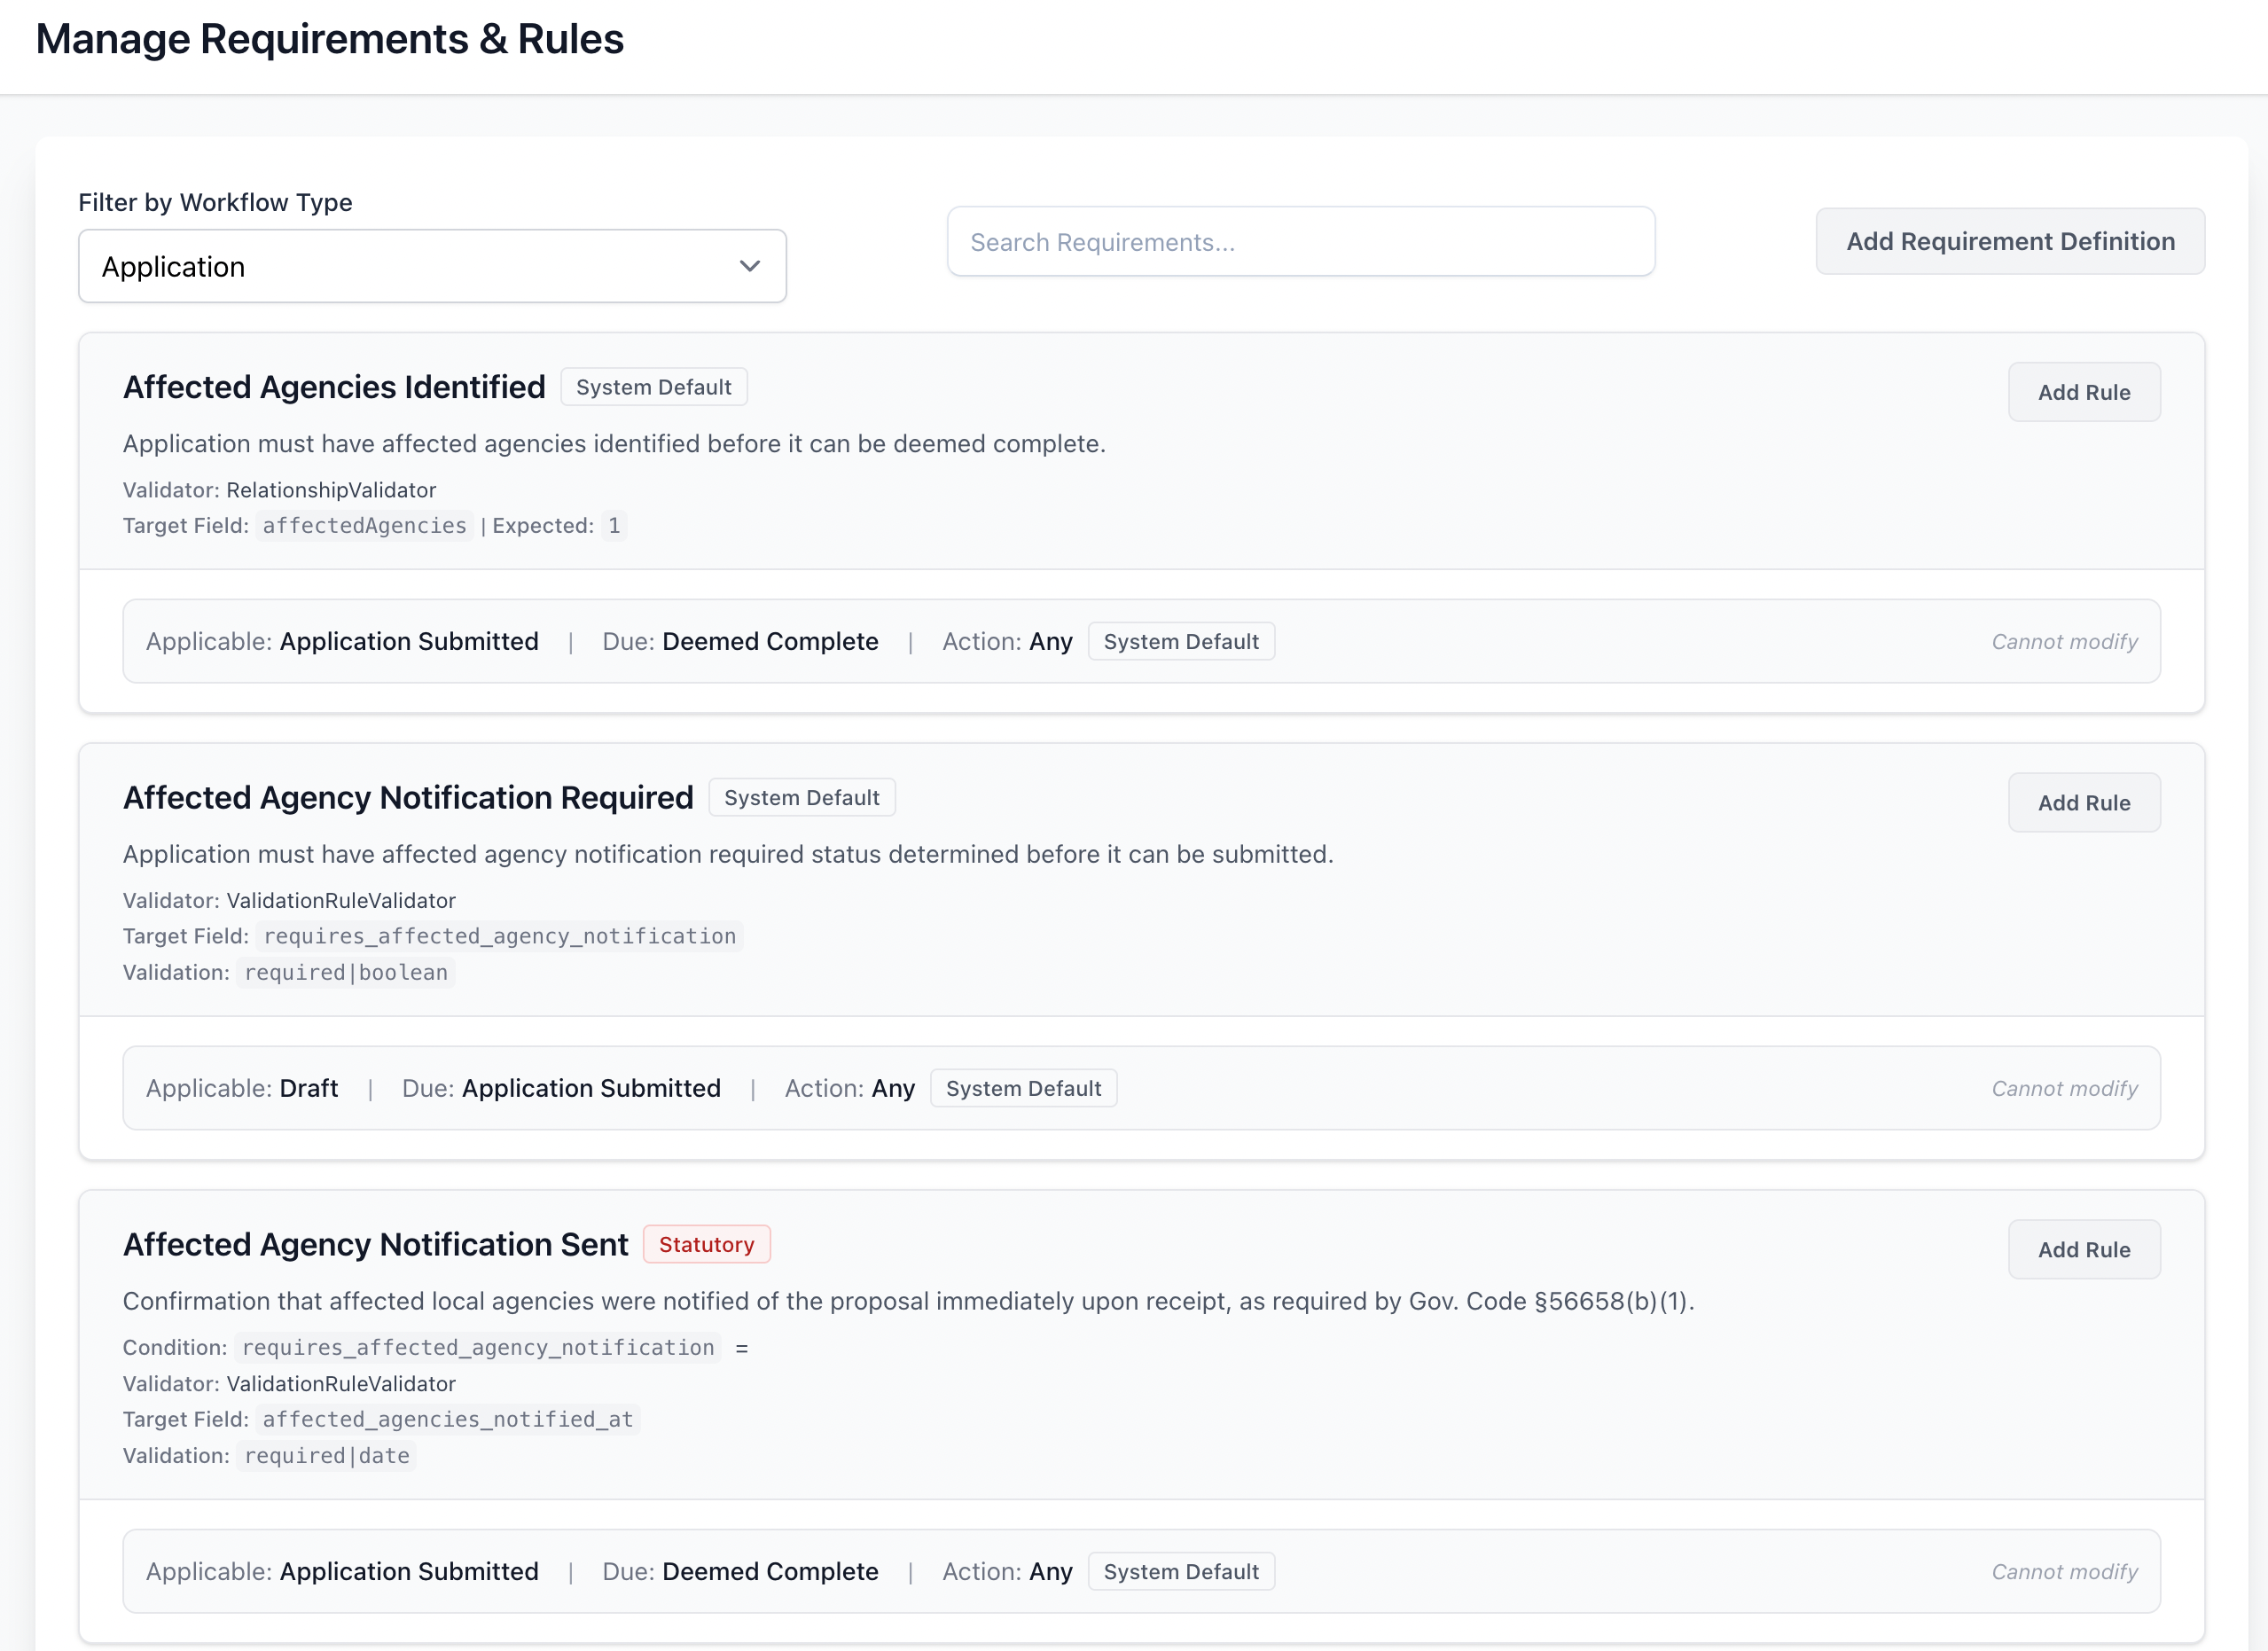Click the red Statutory badge
The width and height of the screenshot is (2268, 1651).
[x=706, y=1244]
